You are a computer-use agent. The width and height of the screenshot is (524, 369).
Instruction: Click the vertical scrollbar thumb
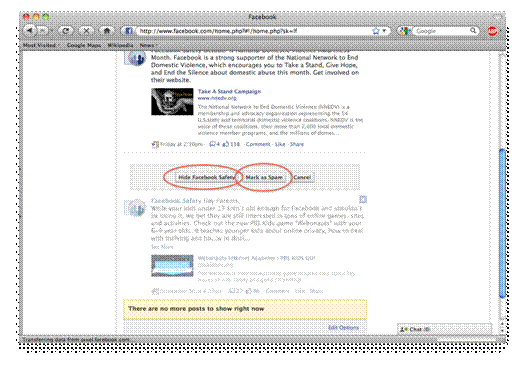click(502, 223)
